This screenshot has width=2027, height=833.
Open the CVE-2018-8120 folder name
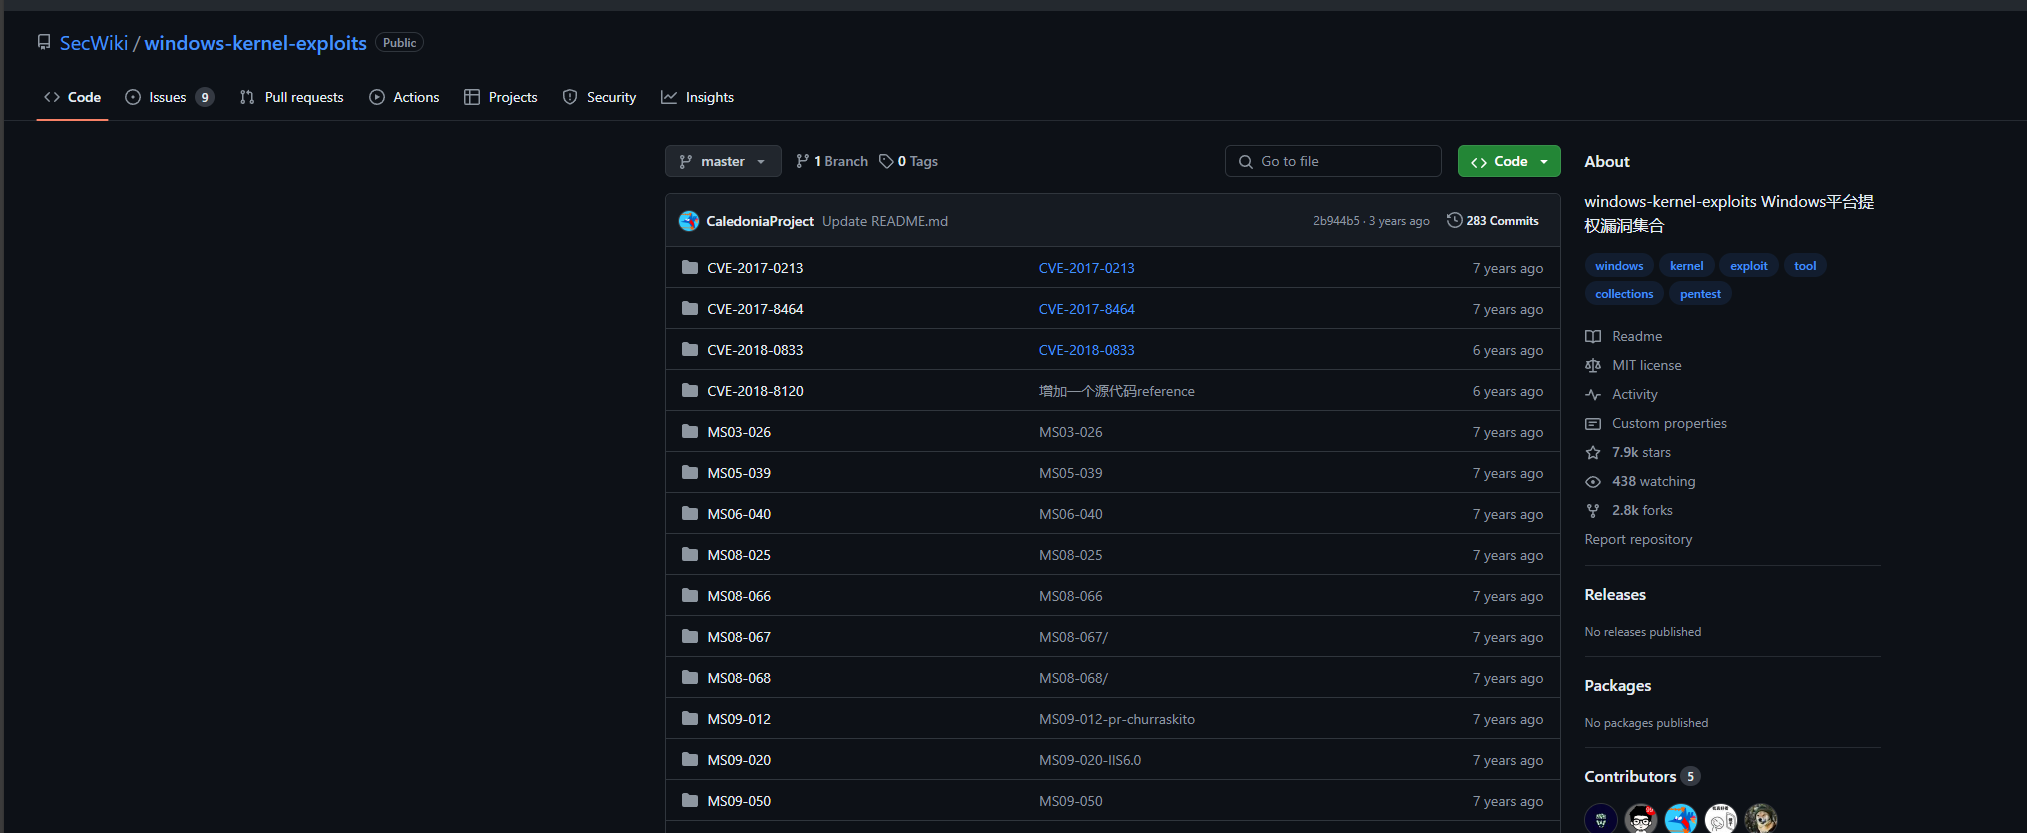[x=755, y=391]
